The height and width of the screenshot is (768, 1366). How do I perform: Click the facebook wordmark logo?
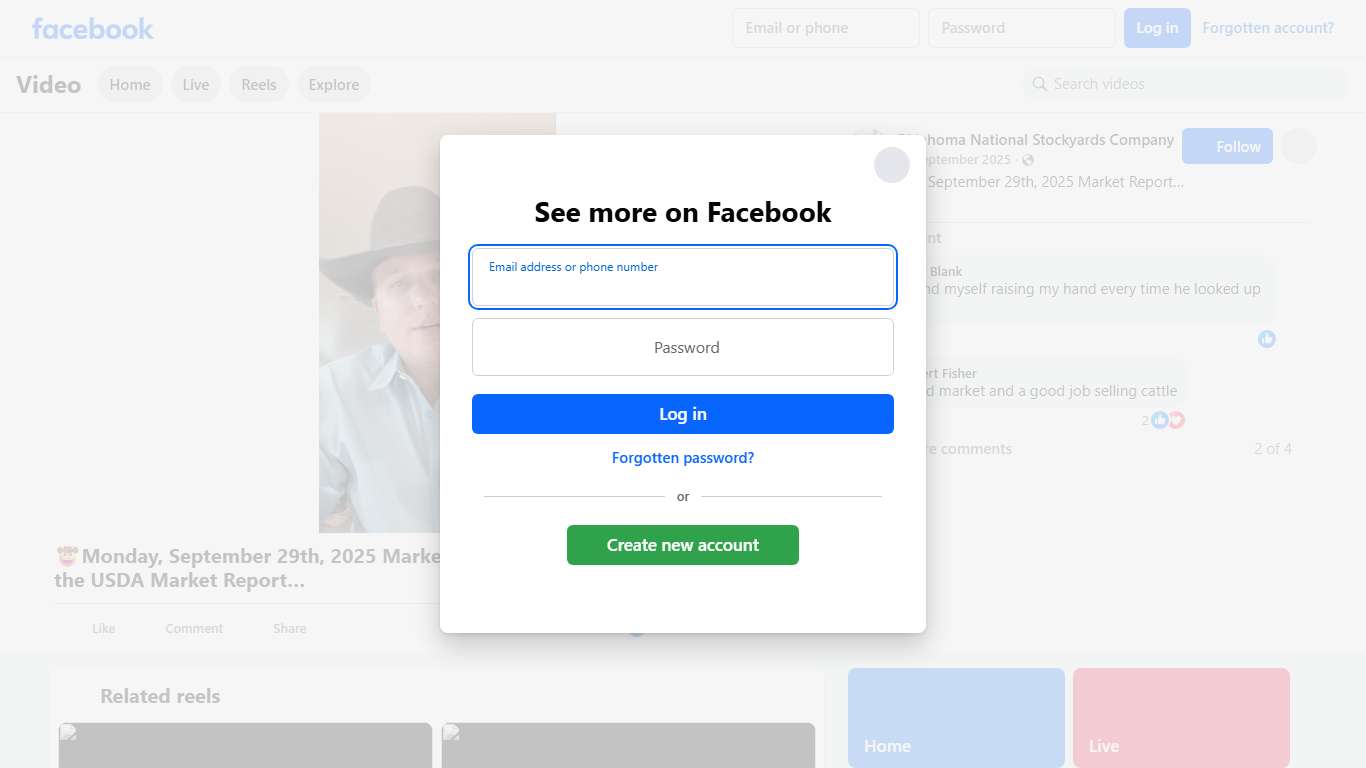(x=92, y=28)
